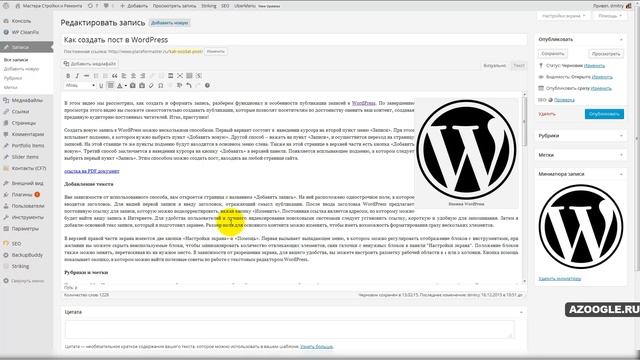The height and width of the screenshot is (360, 640).
Task: Open 'ссылка на PDF документ' link in content
Action: [x=92, y=171]
